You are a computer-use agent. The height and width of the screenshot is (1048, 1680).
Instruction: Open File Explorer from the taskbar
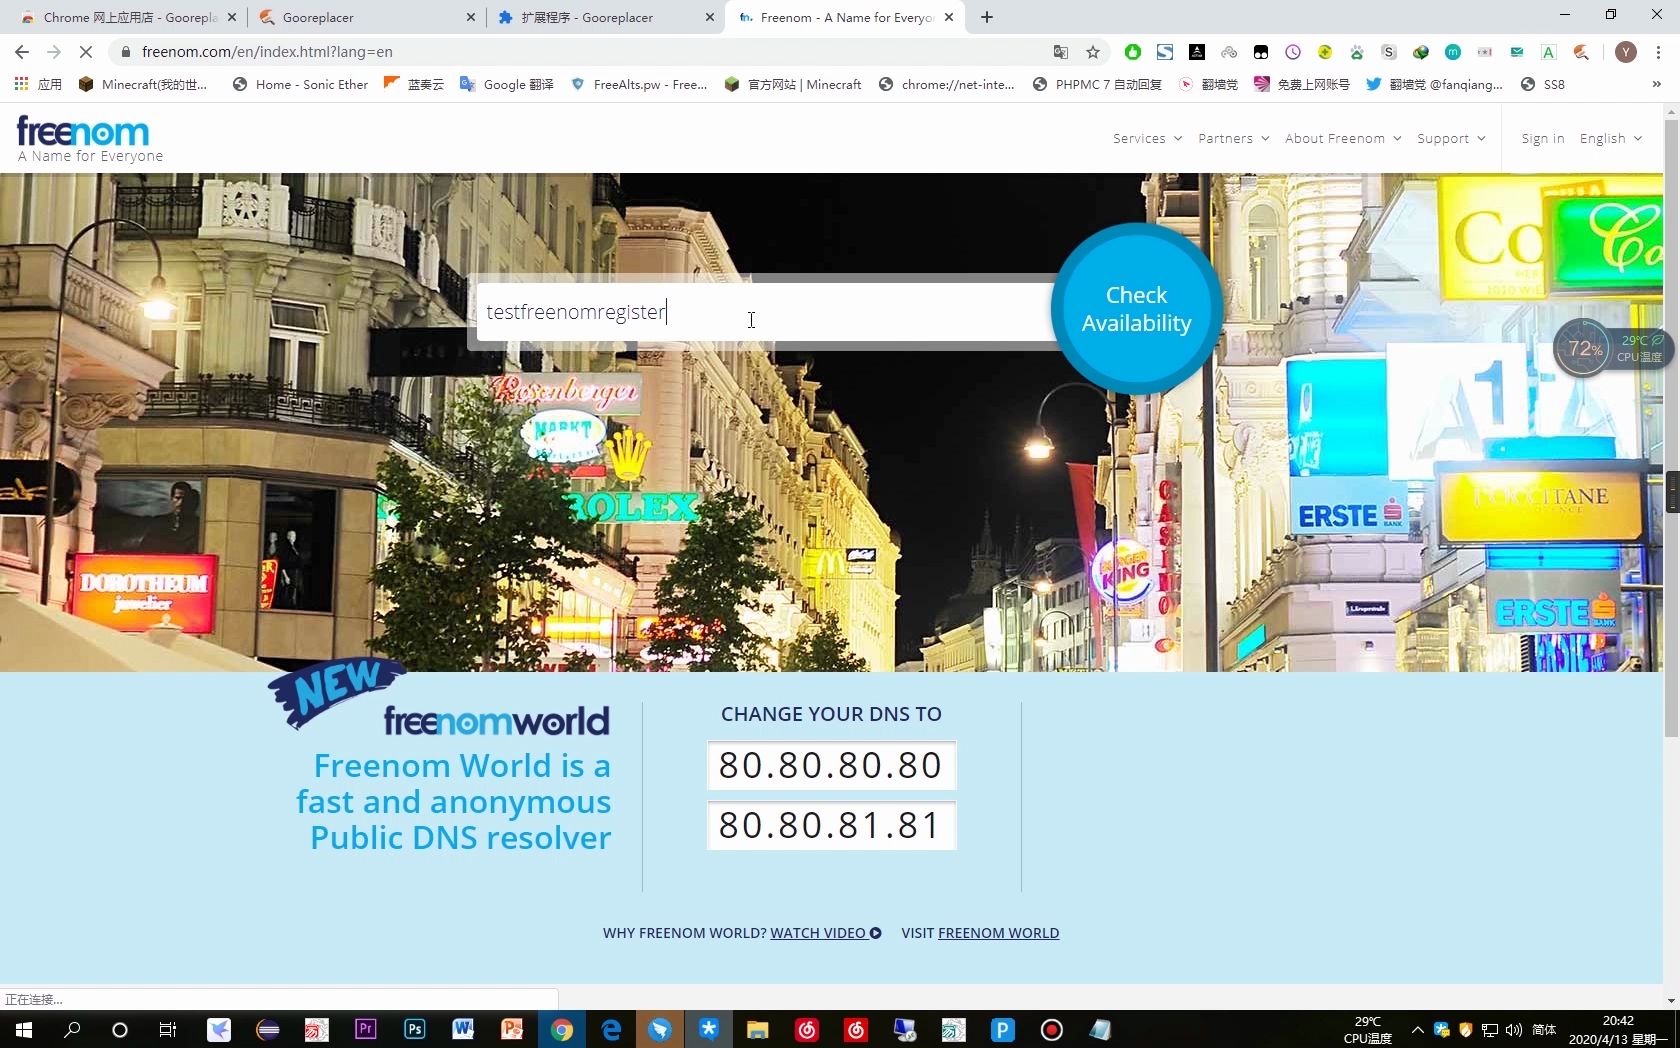(x=757, y=1030)
